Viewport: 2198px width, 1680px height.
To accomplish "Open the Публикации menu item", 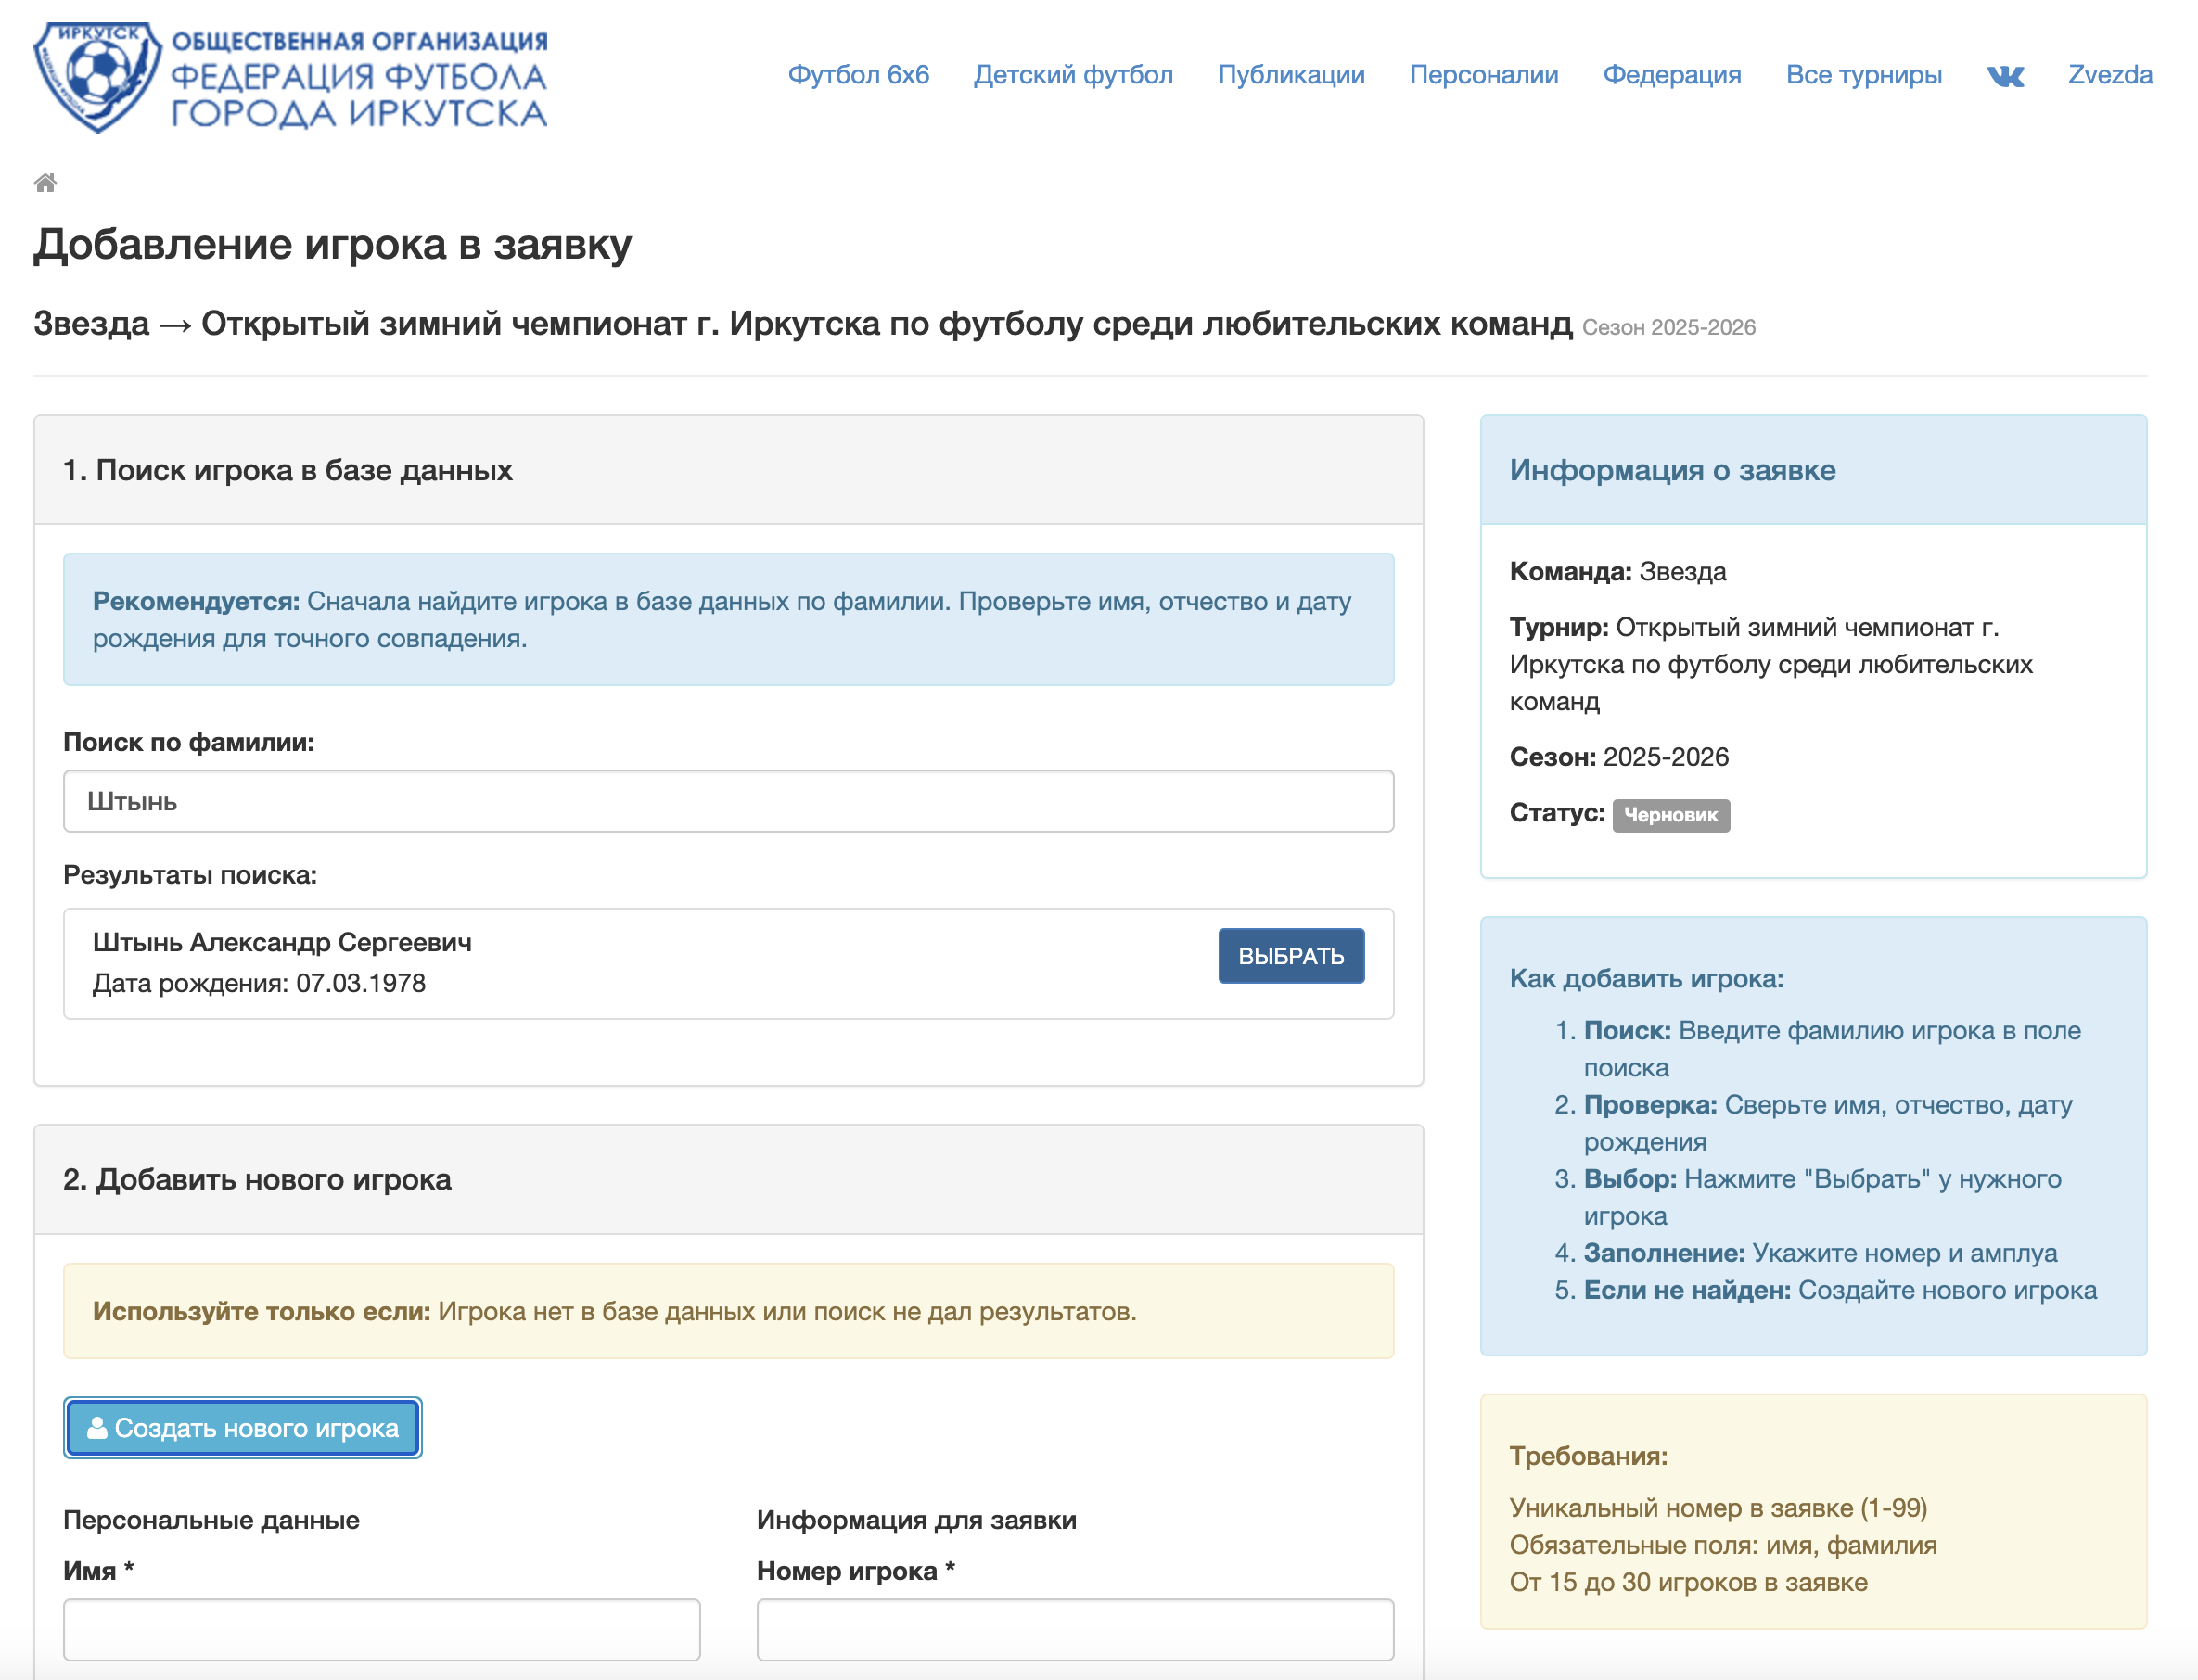I will (1290, 75).
